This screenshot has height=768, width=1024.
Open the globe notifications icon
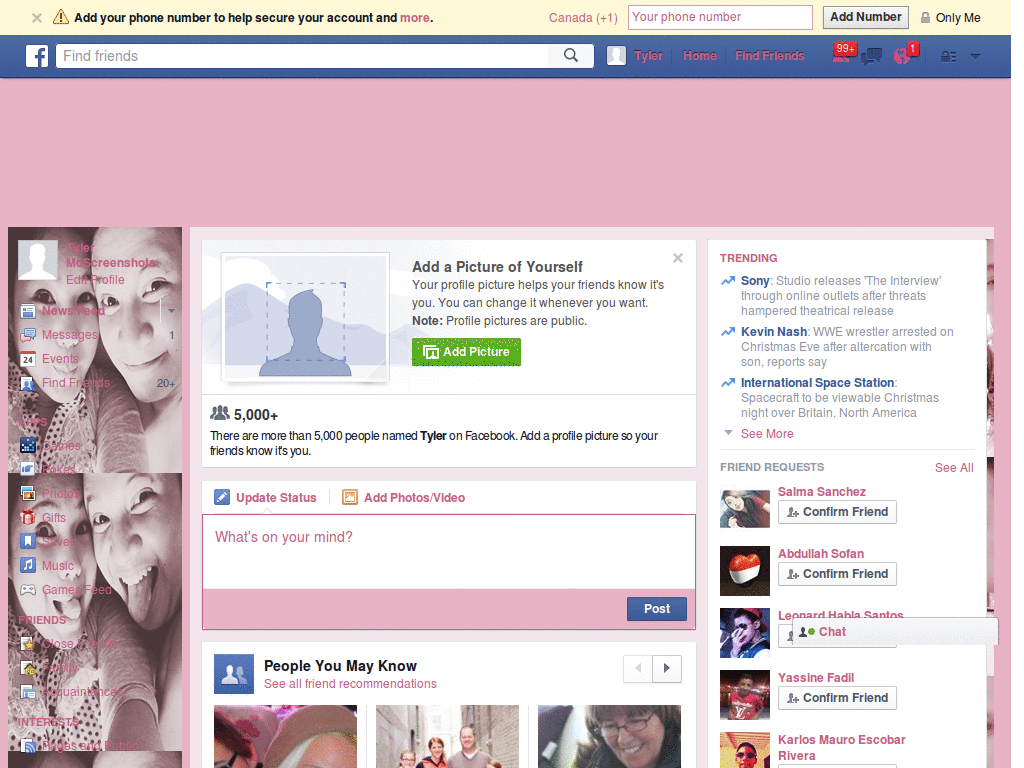[x=905, y=54]
